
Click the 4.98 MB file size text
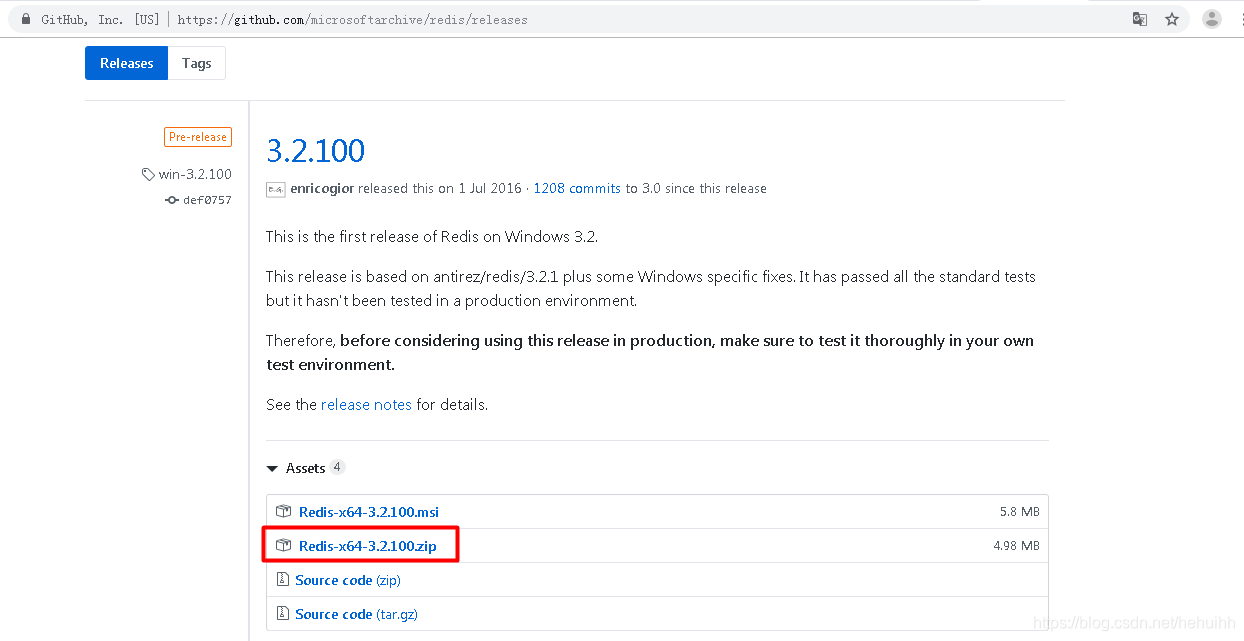point(1017,546)
